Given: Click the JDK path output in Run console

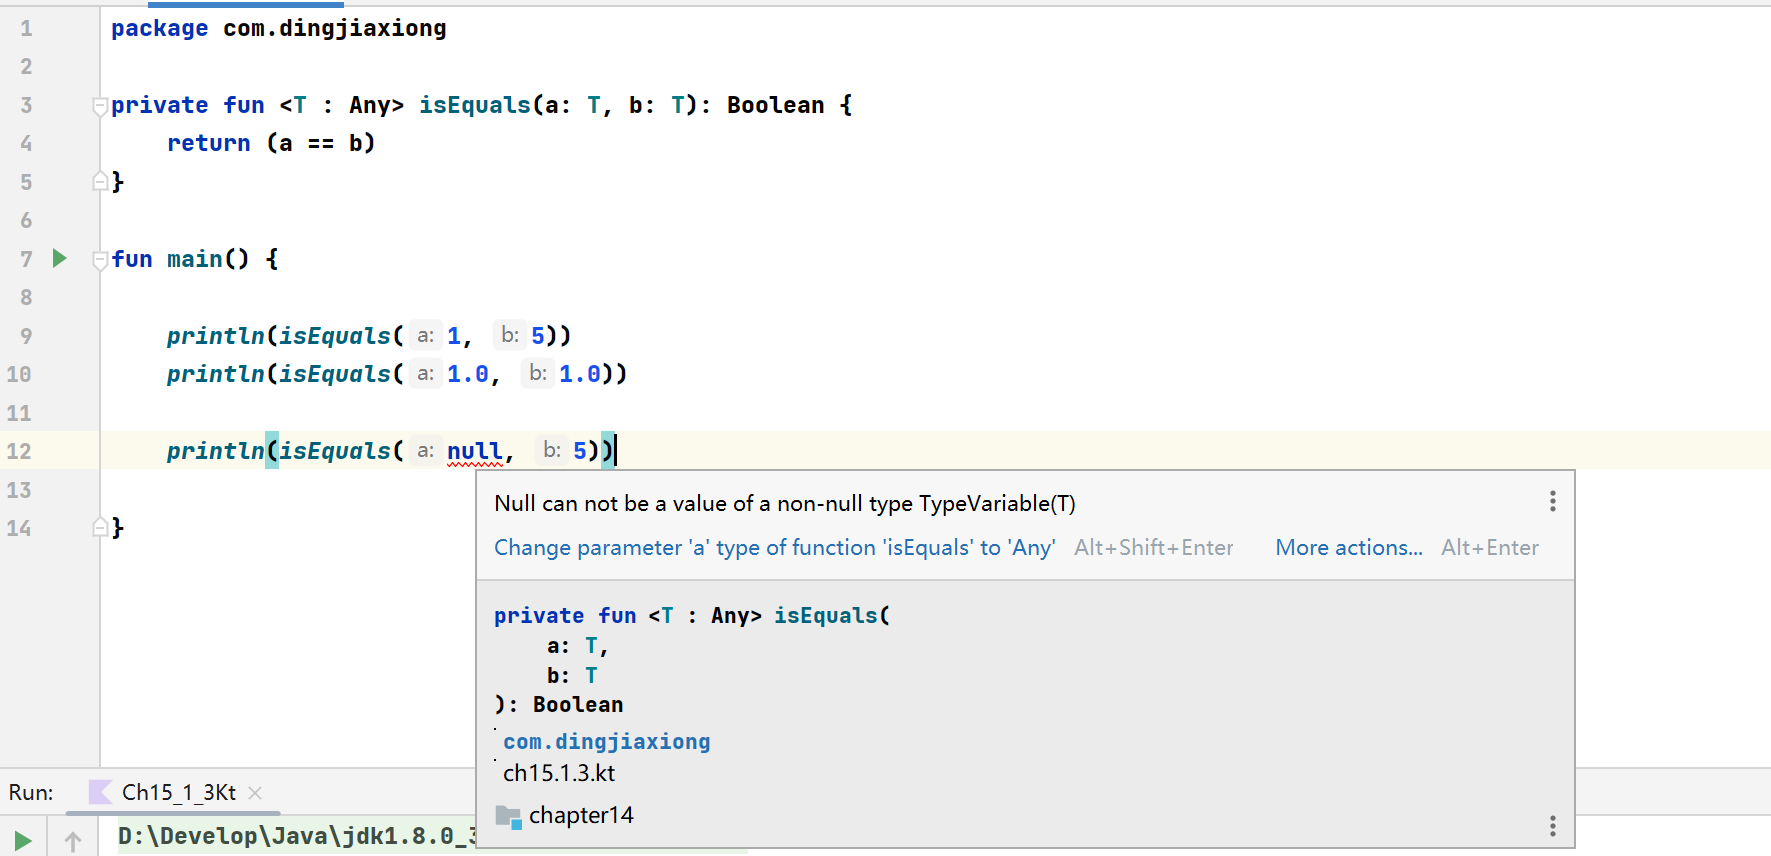Looking at the screenshot, I should [x=297, y=836].
